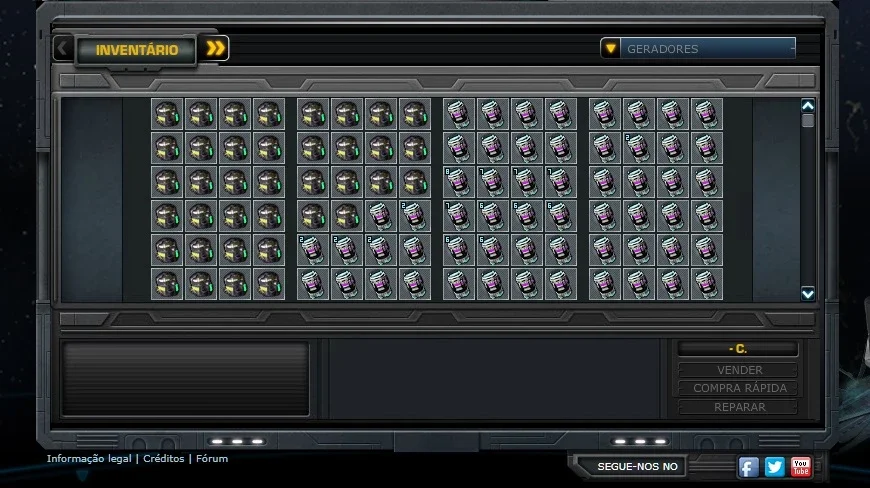Click the inventory scroll down arrow
This screenshot has width=870, height=488.
tap(808, 293)
